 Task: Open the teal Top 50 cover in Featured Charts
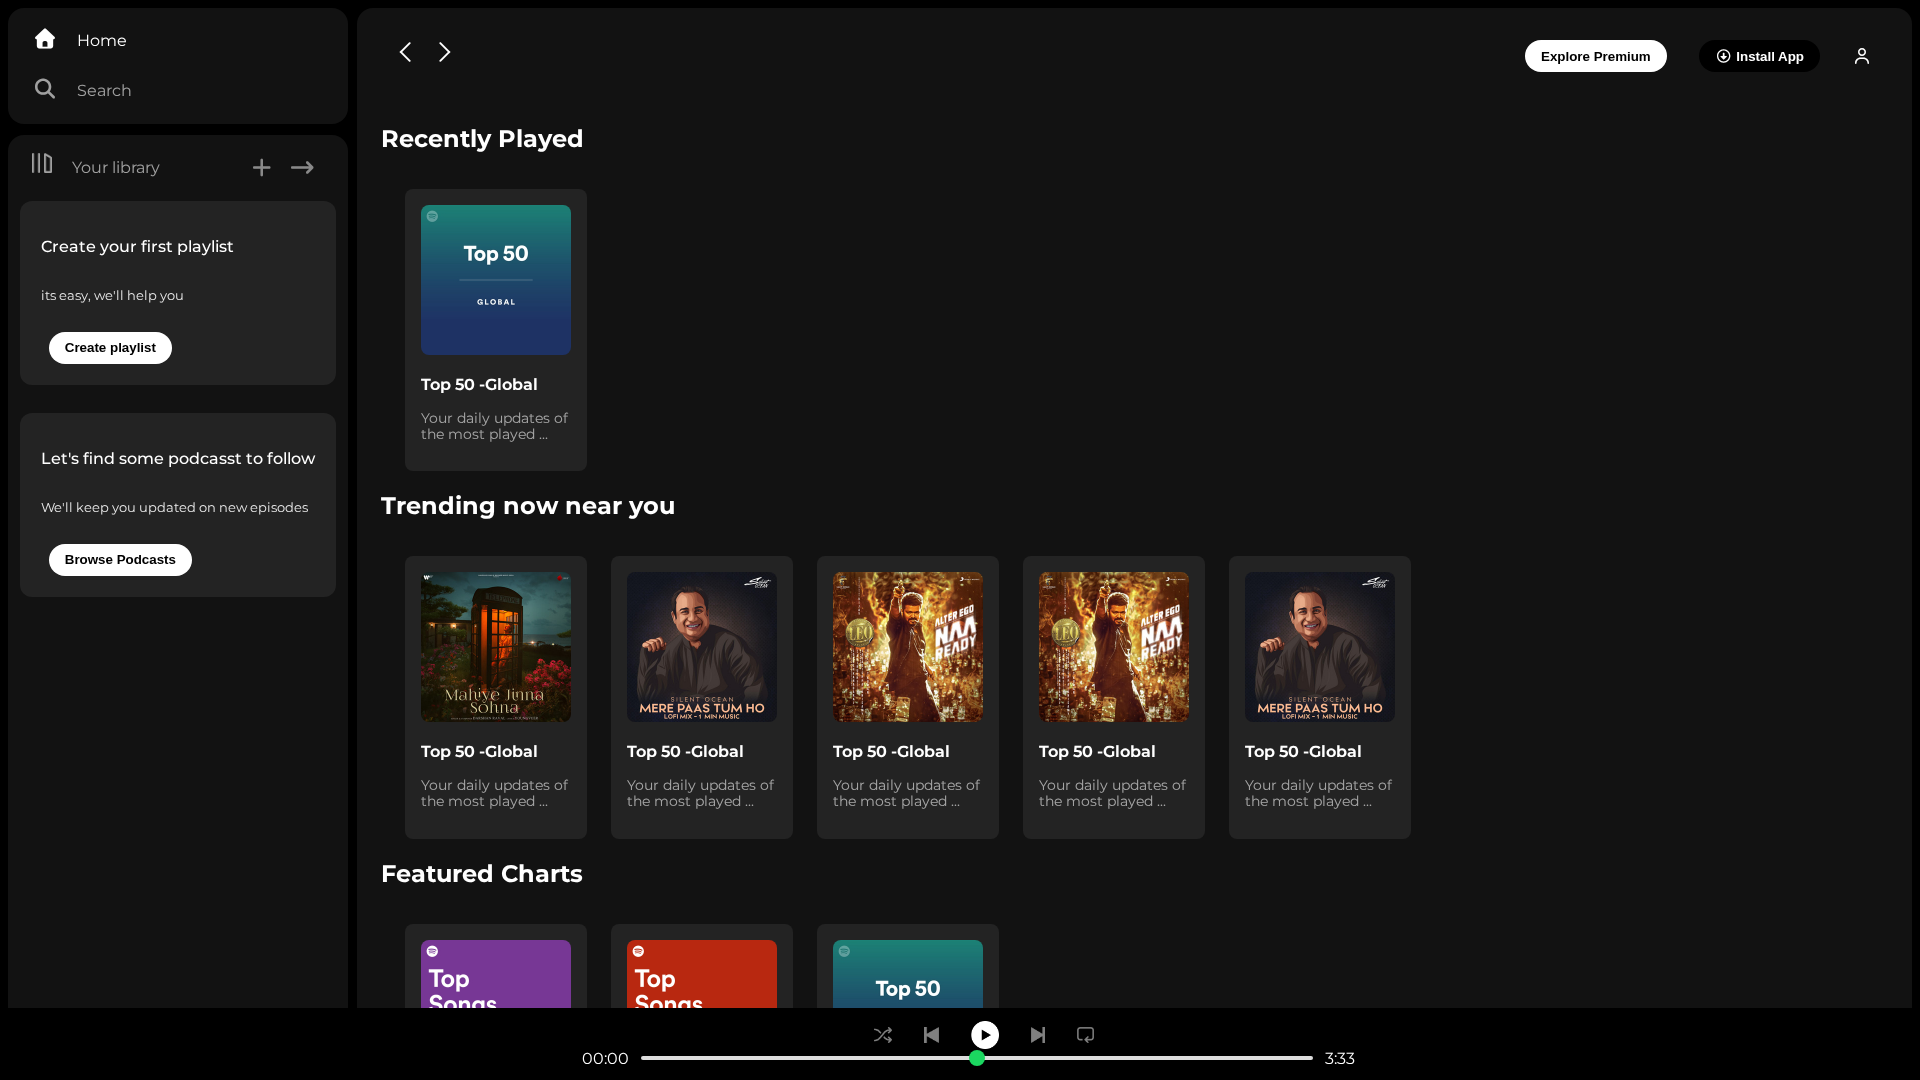(x=908, y=974)
